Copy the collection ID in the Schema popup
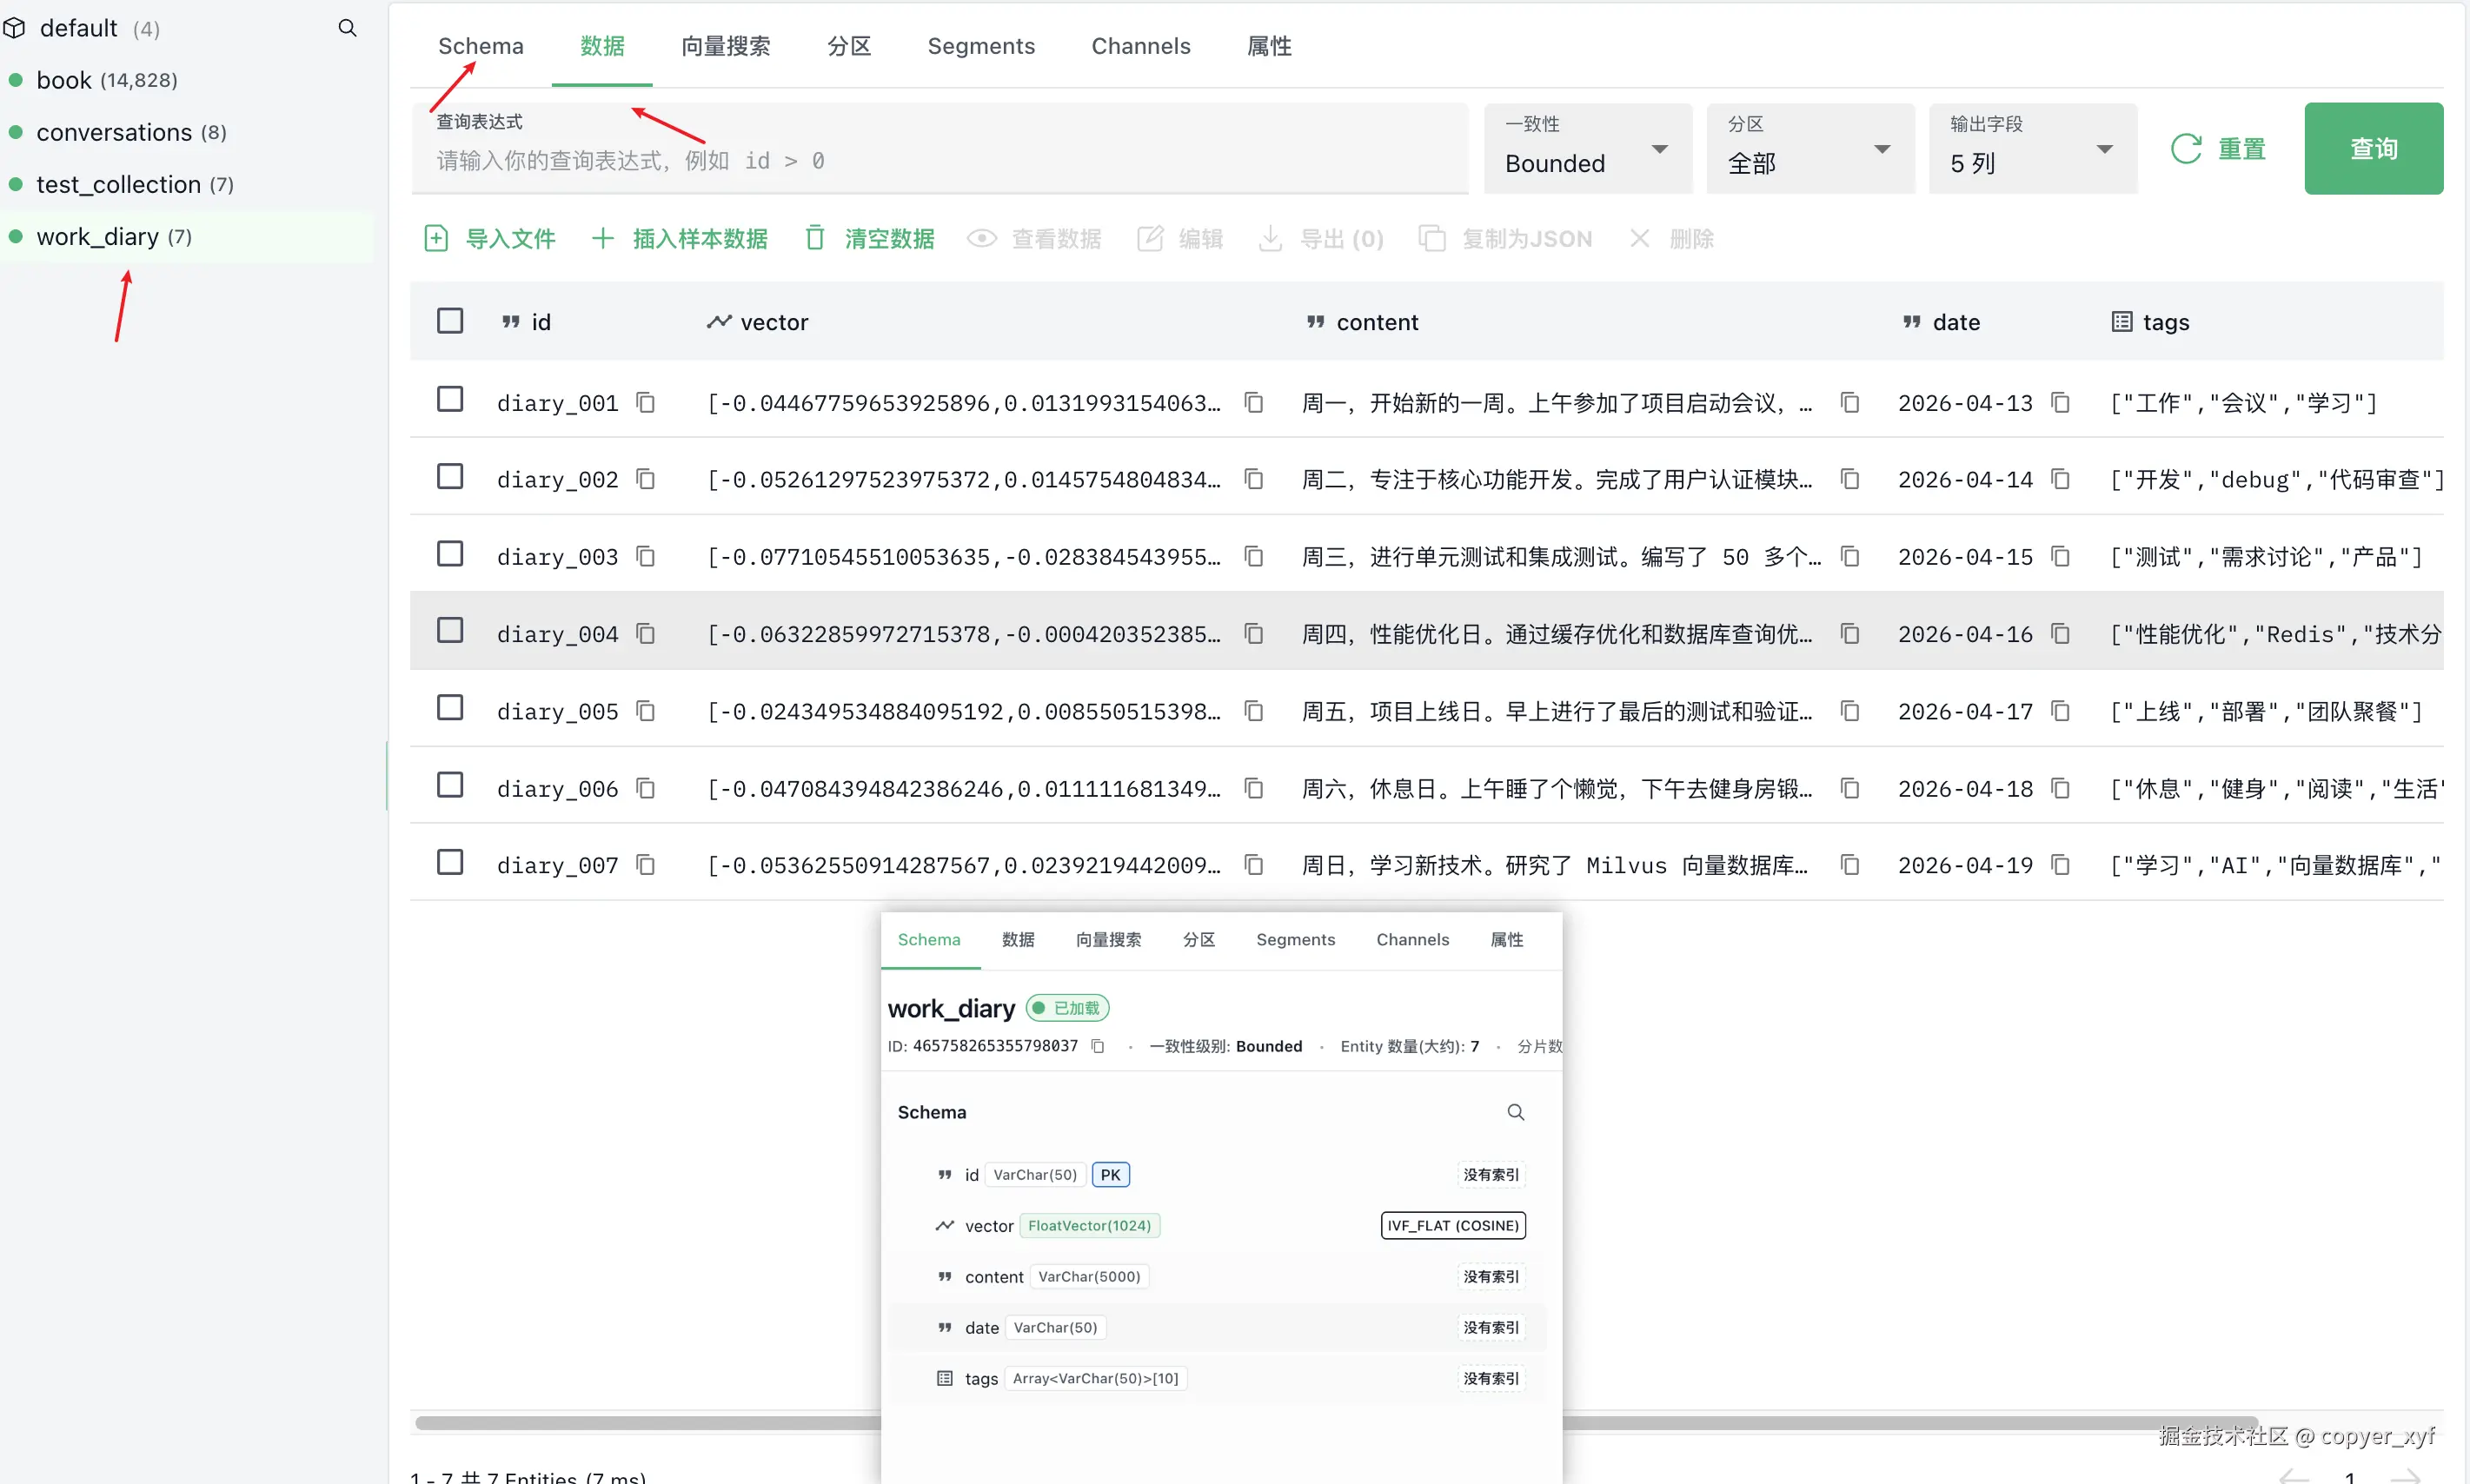 [1097, 1046]
